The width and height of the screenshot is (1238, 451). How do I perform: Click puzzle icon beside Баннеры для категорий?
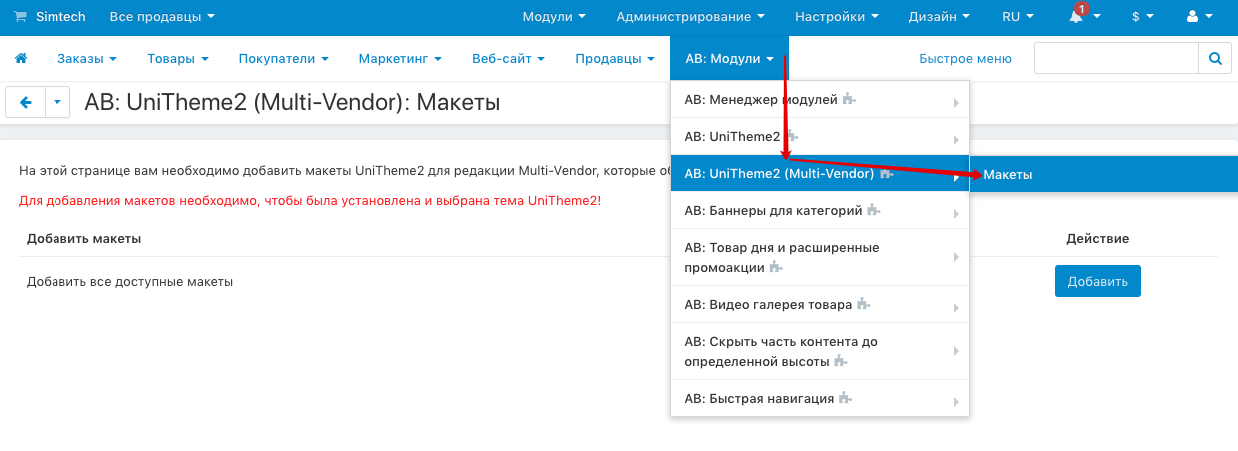pos(873,210)
